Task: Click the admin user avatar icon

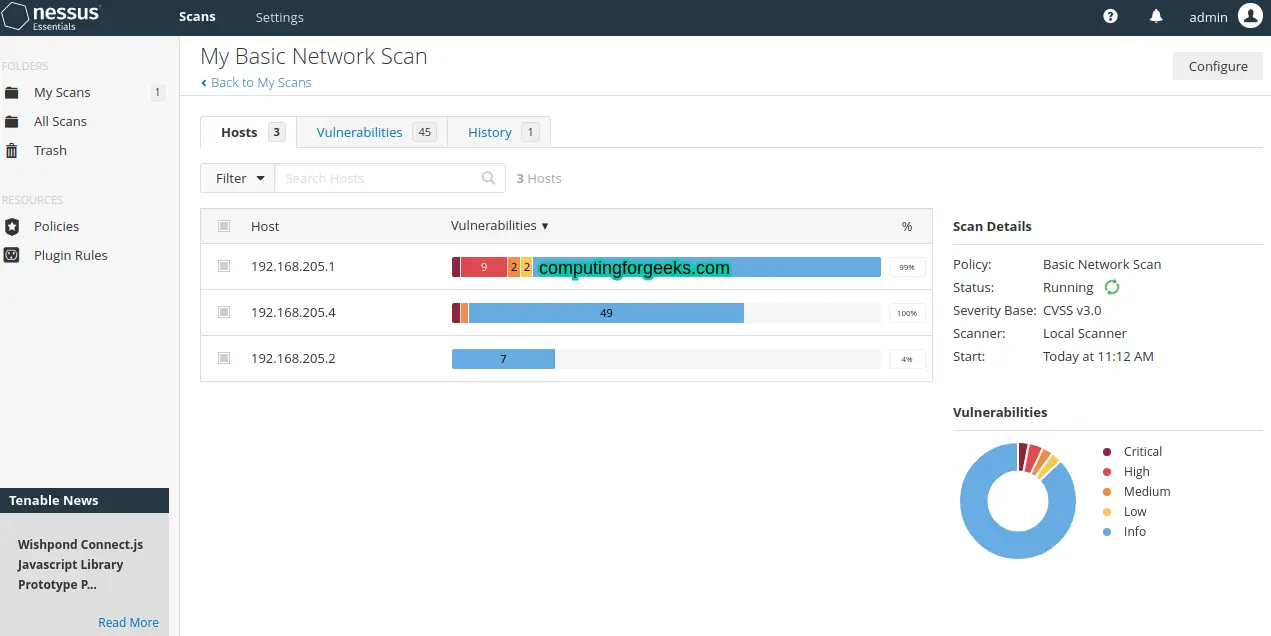Action: click(x=1250, y=16)
